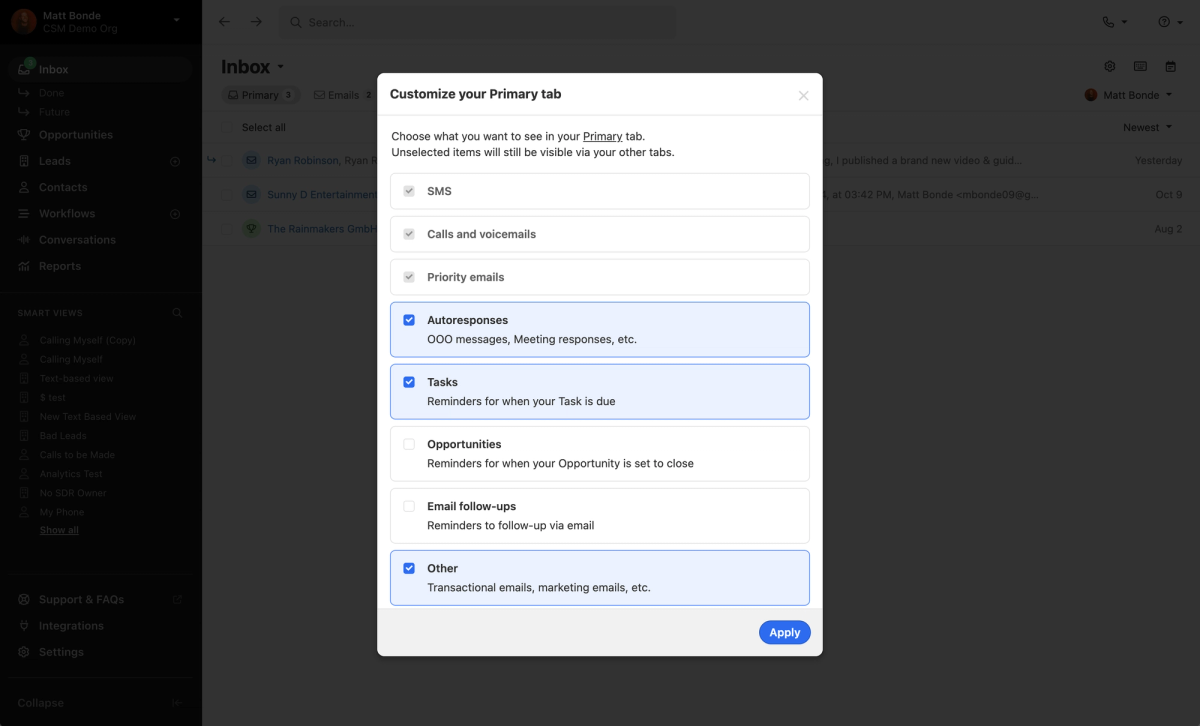
Task: Switch to the Primary tab
Action: point(260,95)
